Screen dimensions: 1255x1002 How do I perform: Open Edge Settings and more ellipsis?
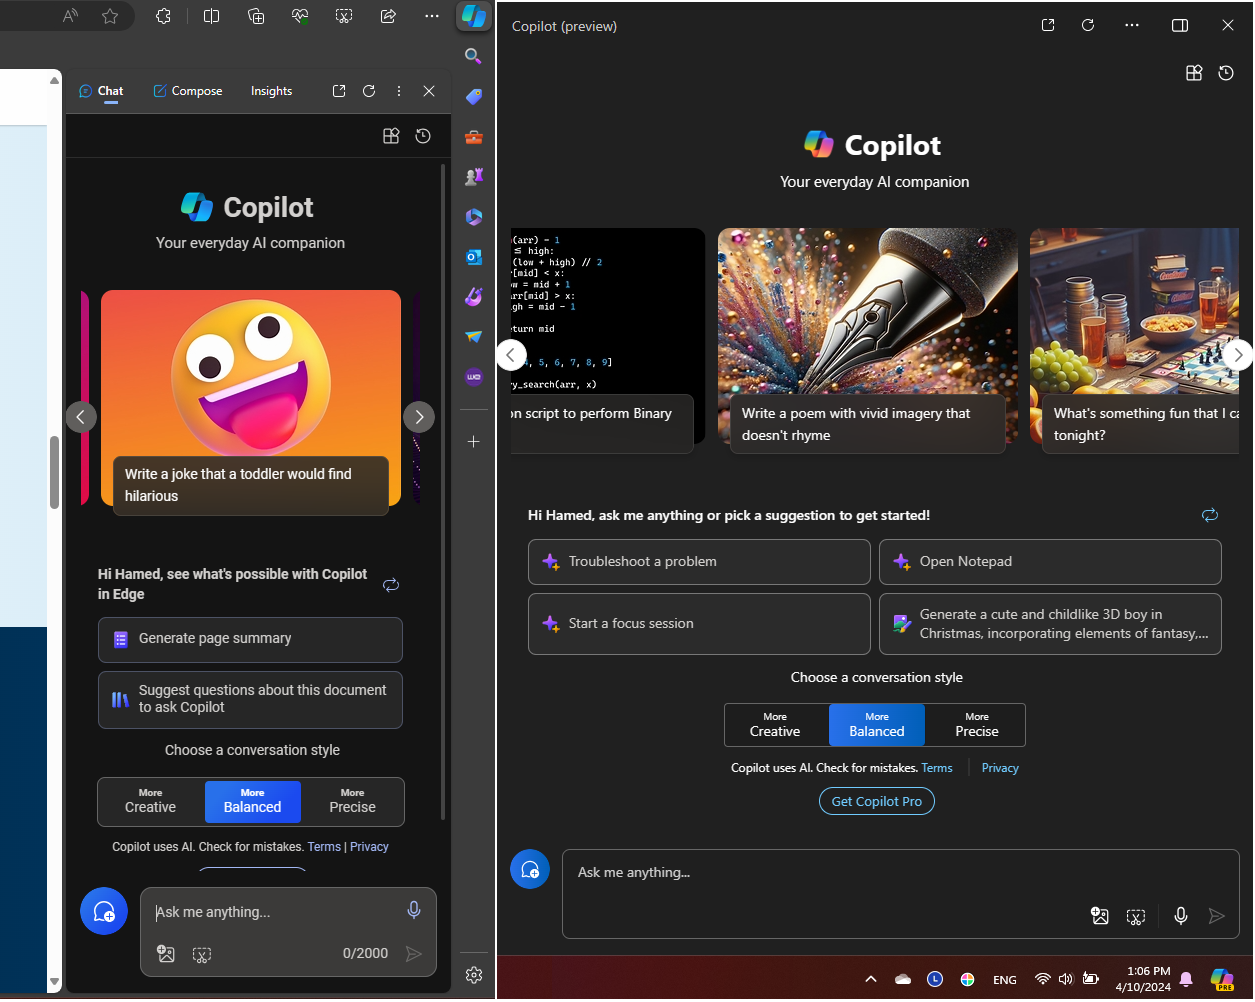pos(432,16)
